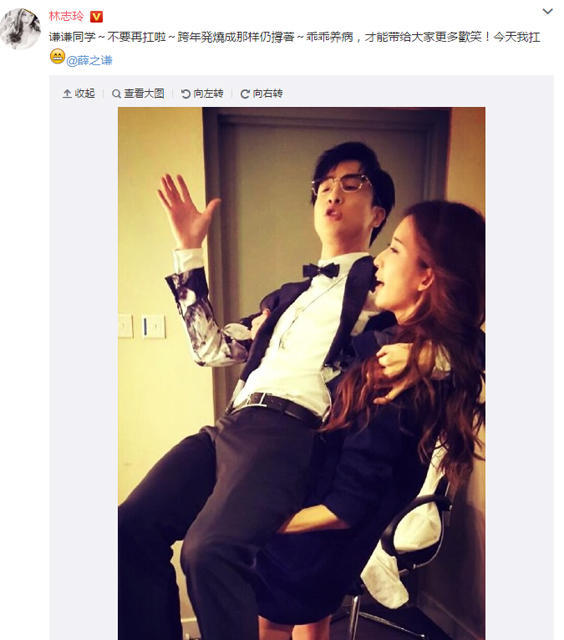564x640 pixels.
Task: Follow the @薛之谦 mention link
Action: coord(89,61)
